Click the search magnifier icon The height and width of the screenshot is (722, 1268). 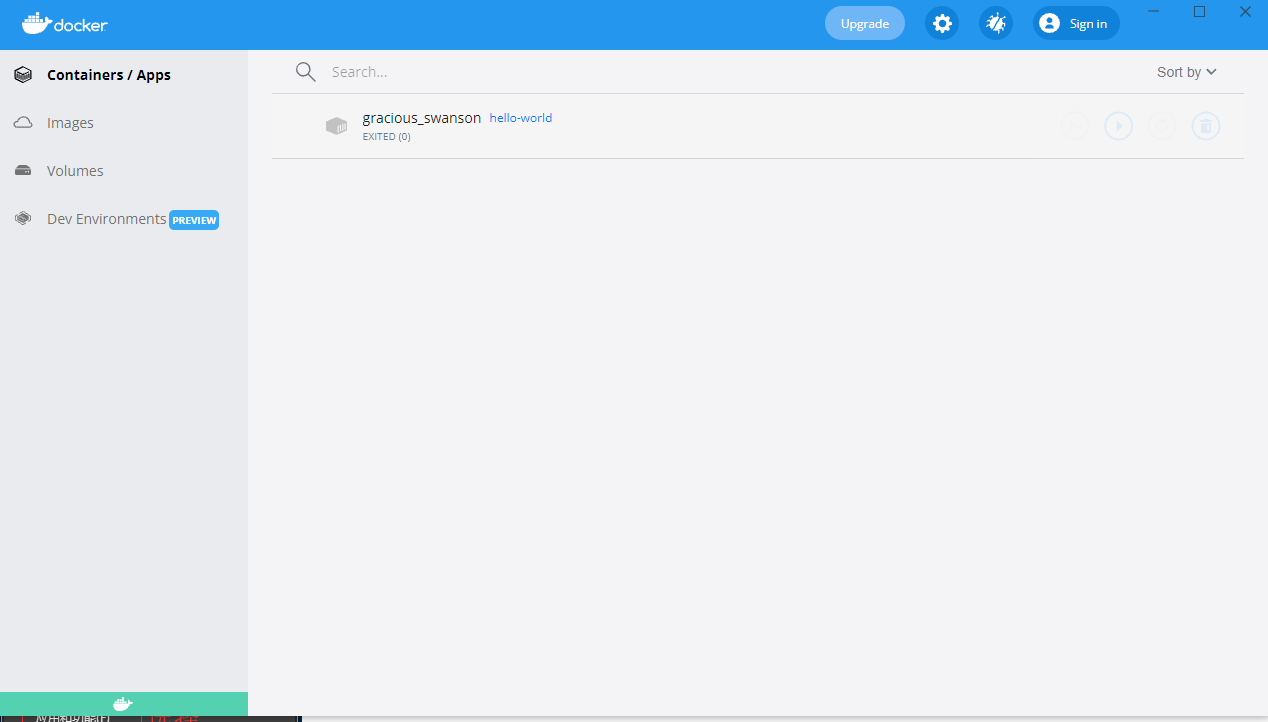[x=306, y=72]
